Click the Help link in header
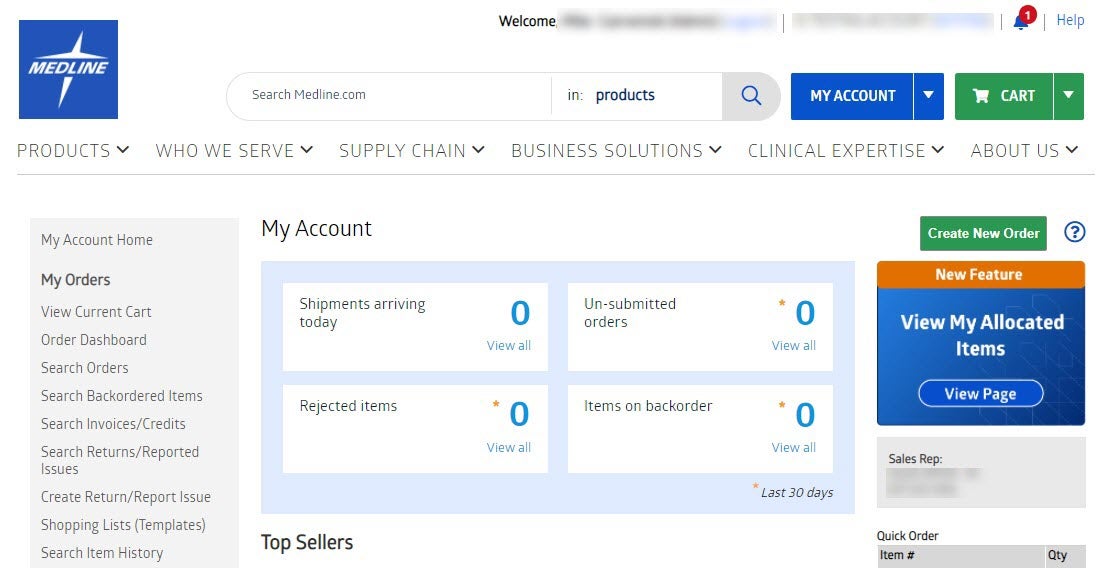 coord(1070,20)
